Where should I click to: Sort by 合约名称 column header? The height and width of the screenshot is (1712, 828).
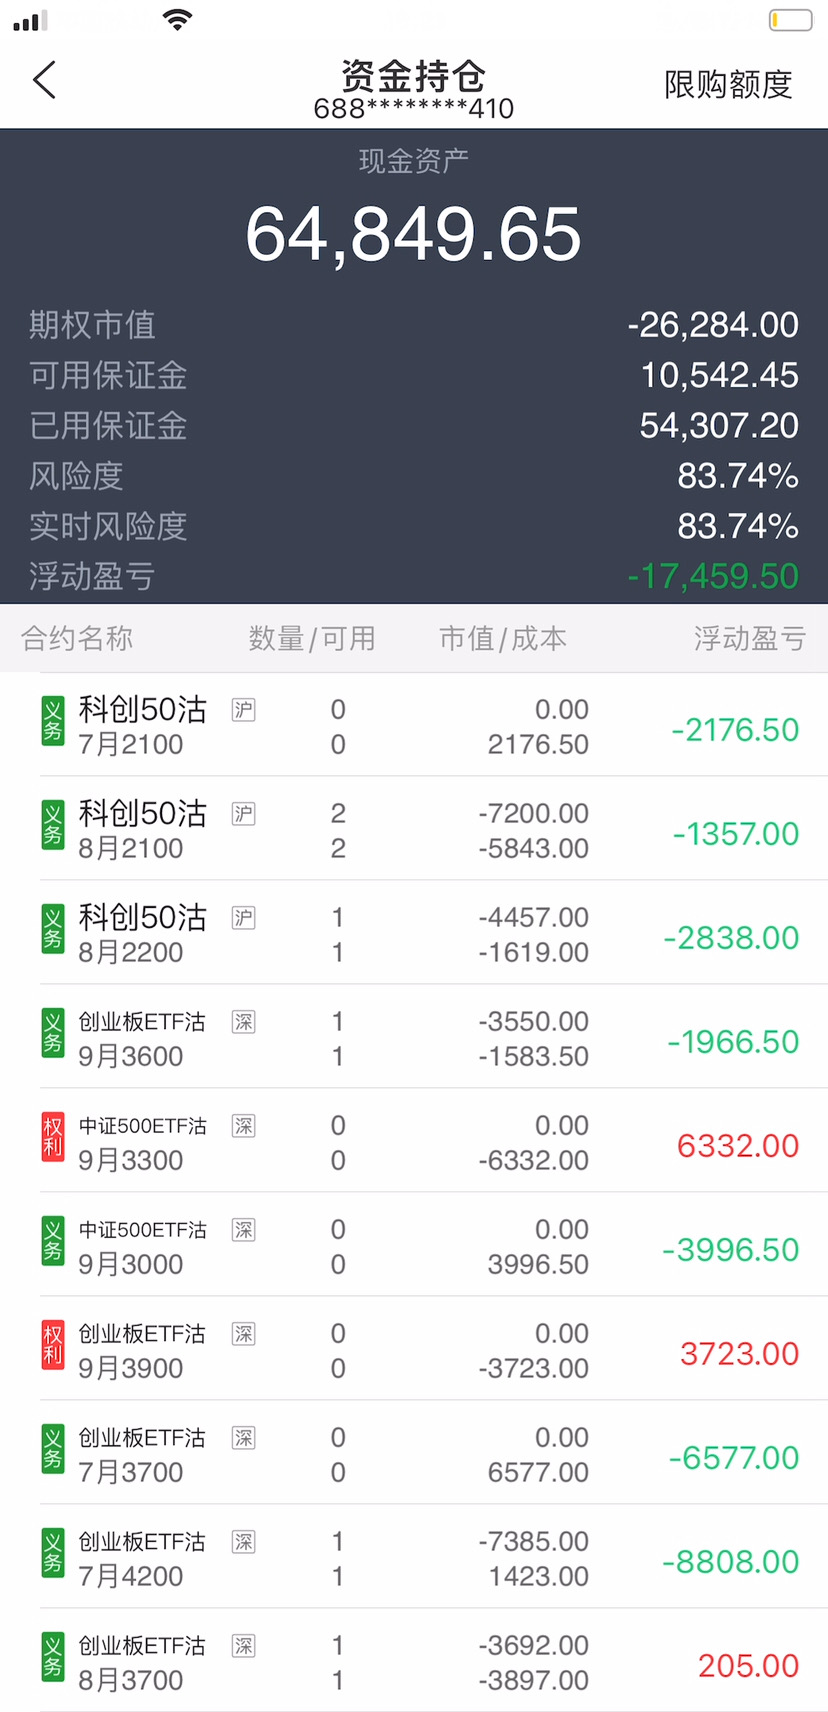click(x=77, y=639)
